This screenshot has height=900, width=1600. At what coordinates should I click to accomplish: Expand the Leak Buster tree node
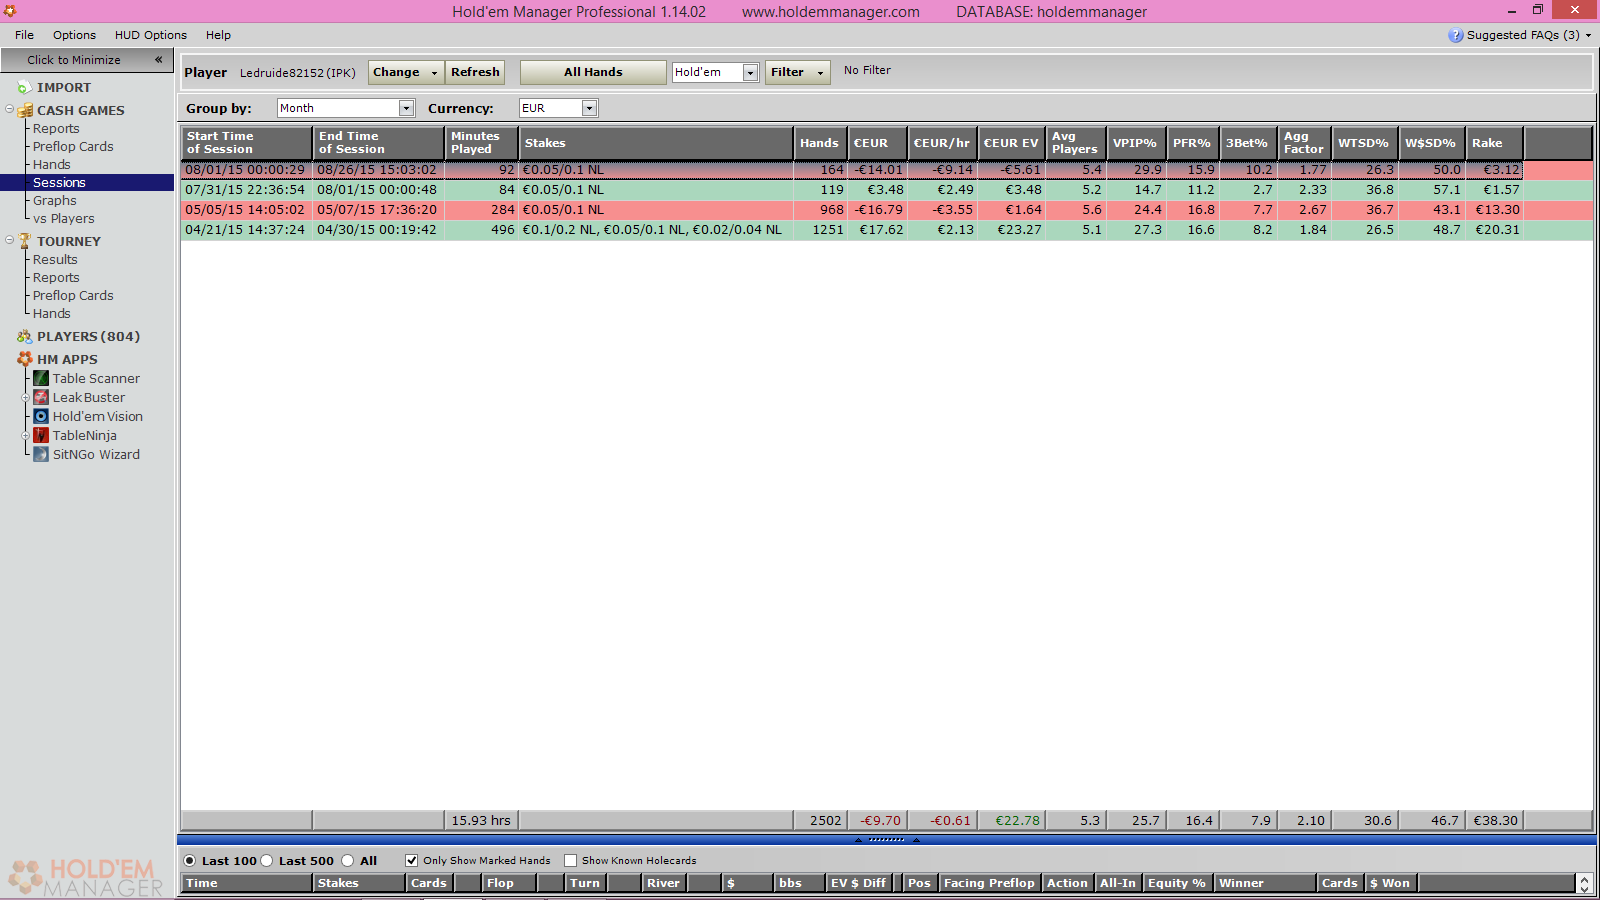click(x=25, y=397)
